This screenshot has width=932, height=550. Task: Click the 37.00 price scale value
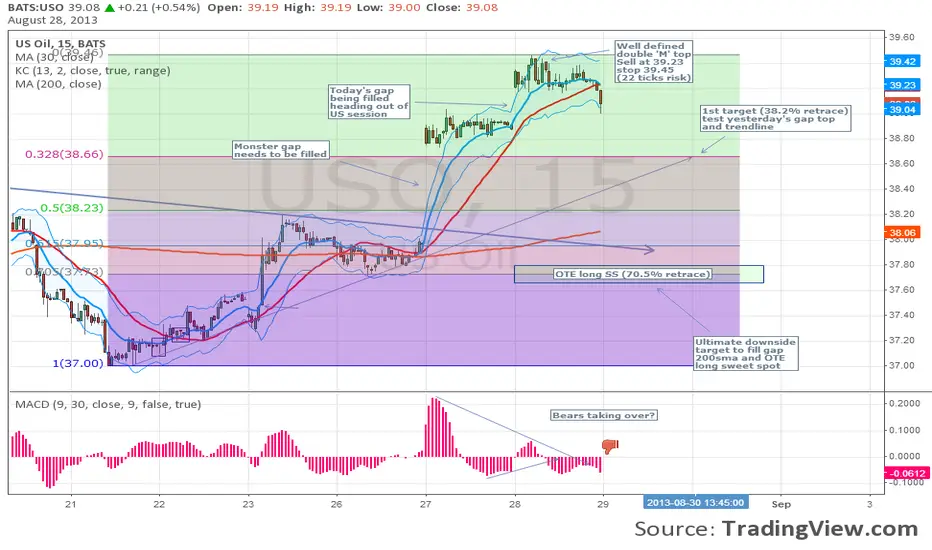pos(902,365)
